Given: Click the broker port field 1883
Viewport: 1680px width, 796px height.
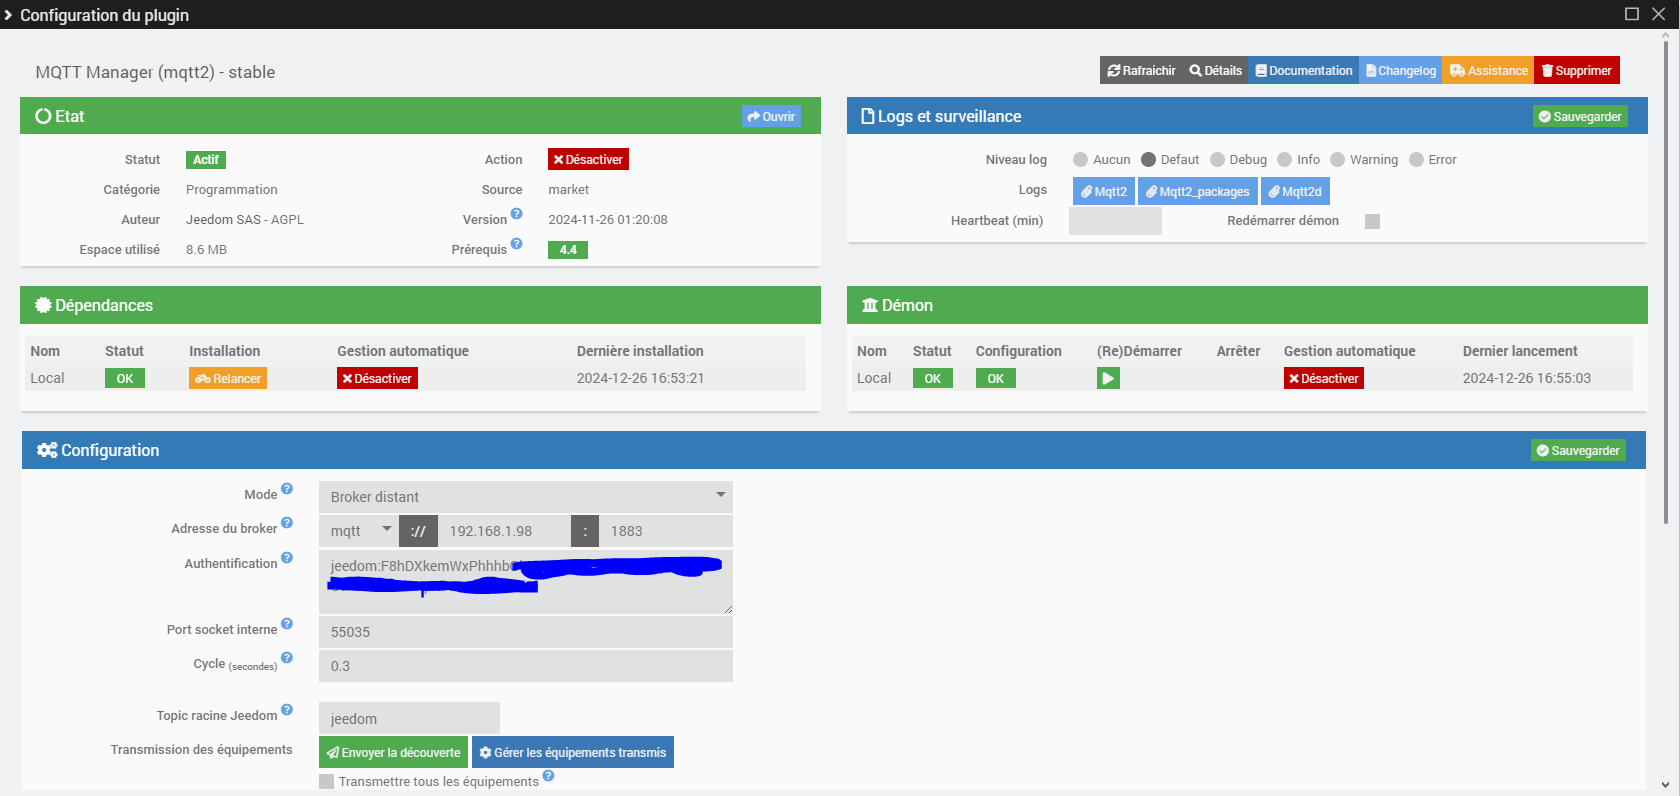Looking at the screenshot, I should click(x=666, y=531).
